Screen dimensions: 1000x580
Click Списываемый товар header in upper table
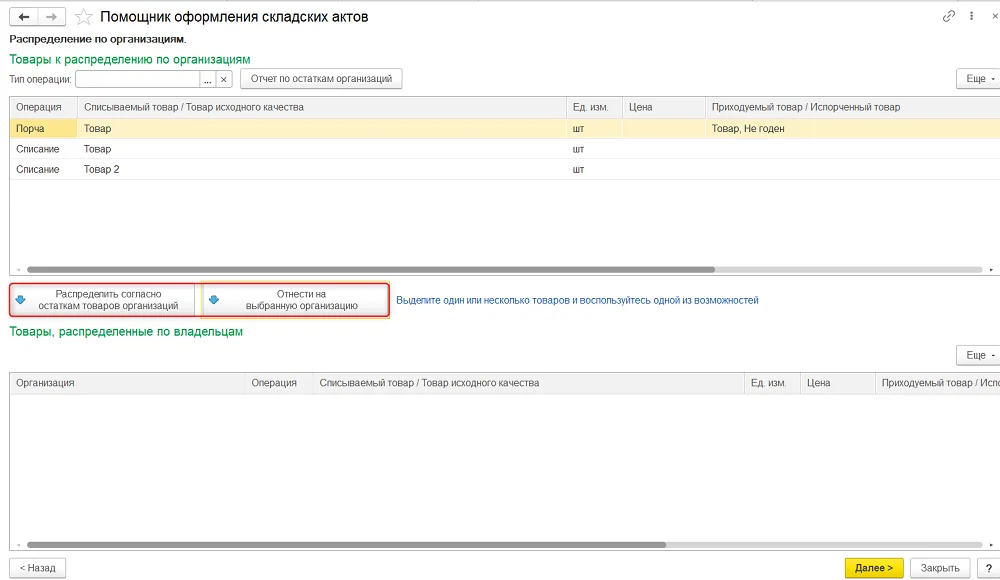point(322,107)
